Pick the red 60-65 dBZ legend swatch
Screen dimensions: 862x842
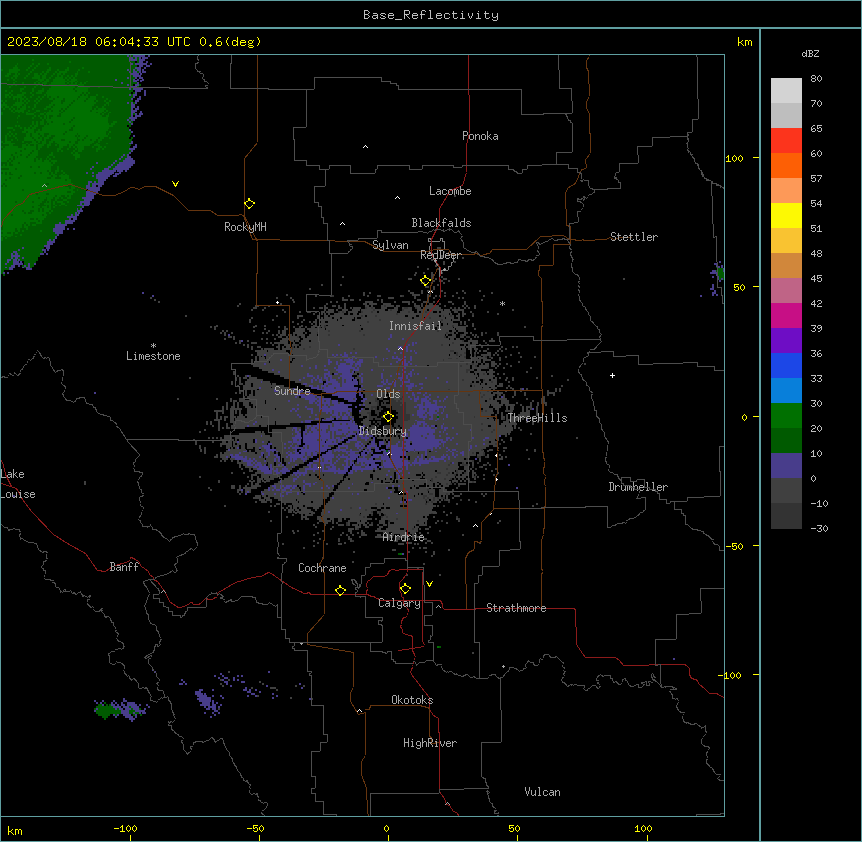tap(786, 141)
